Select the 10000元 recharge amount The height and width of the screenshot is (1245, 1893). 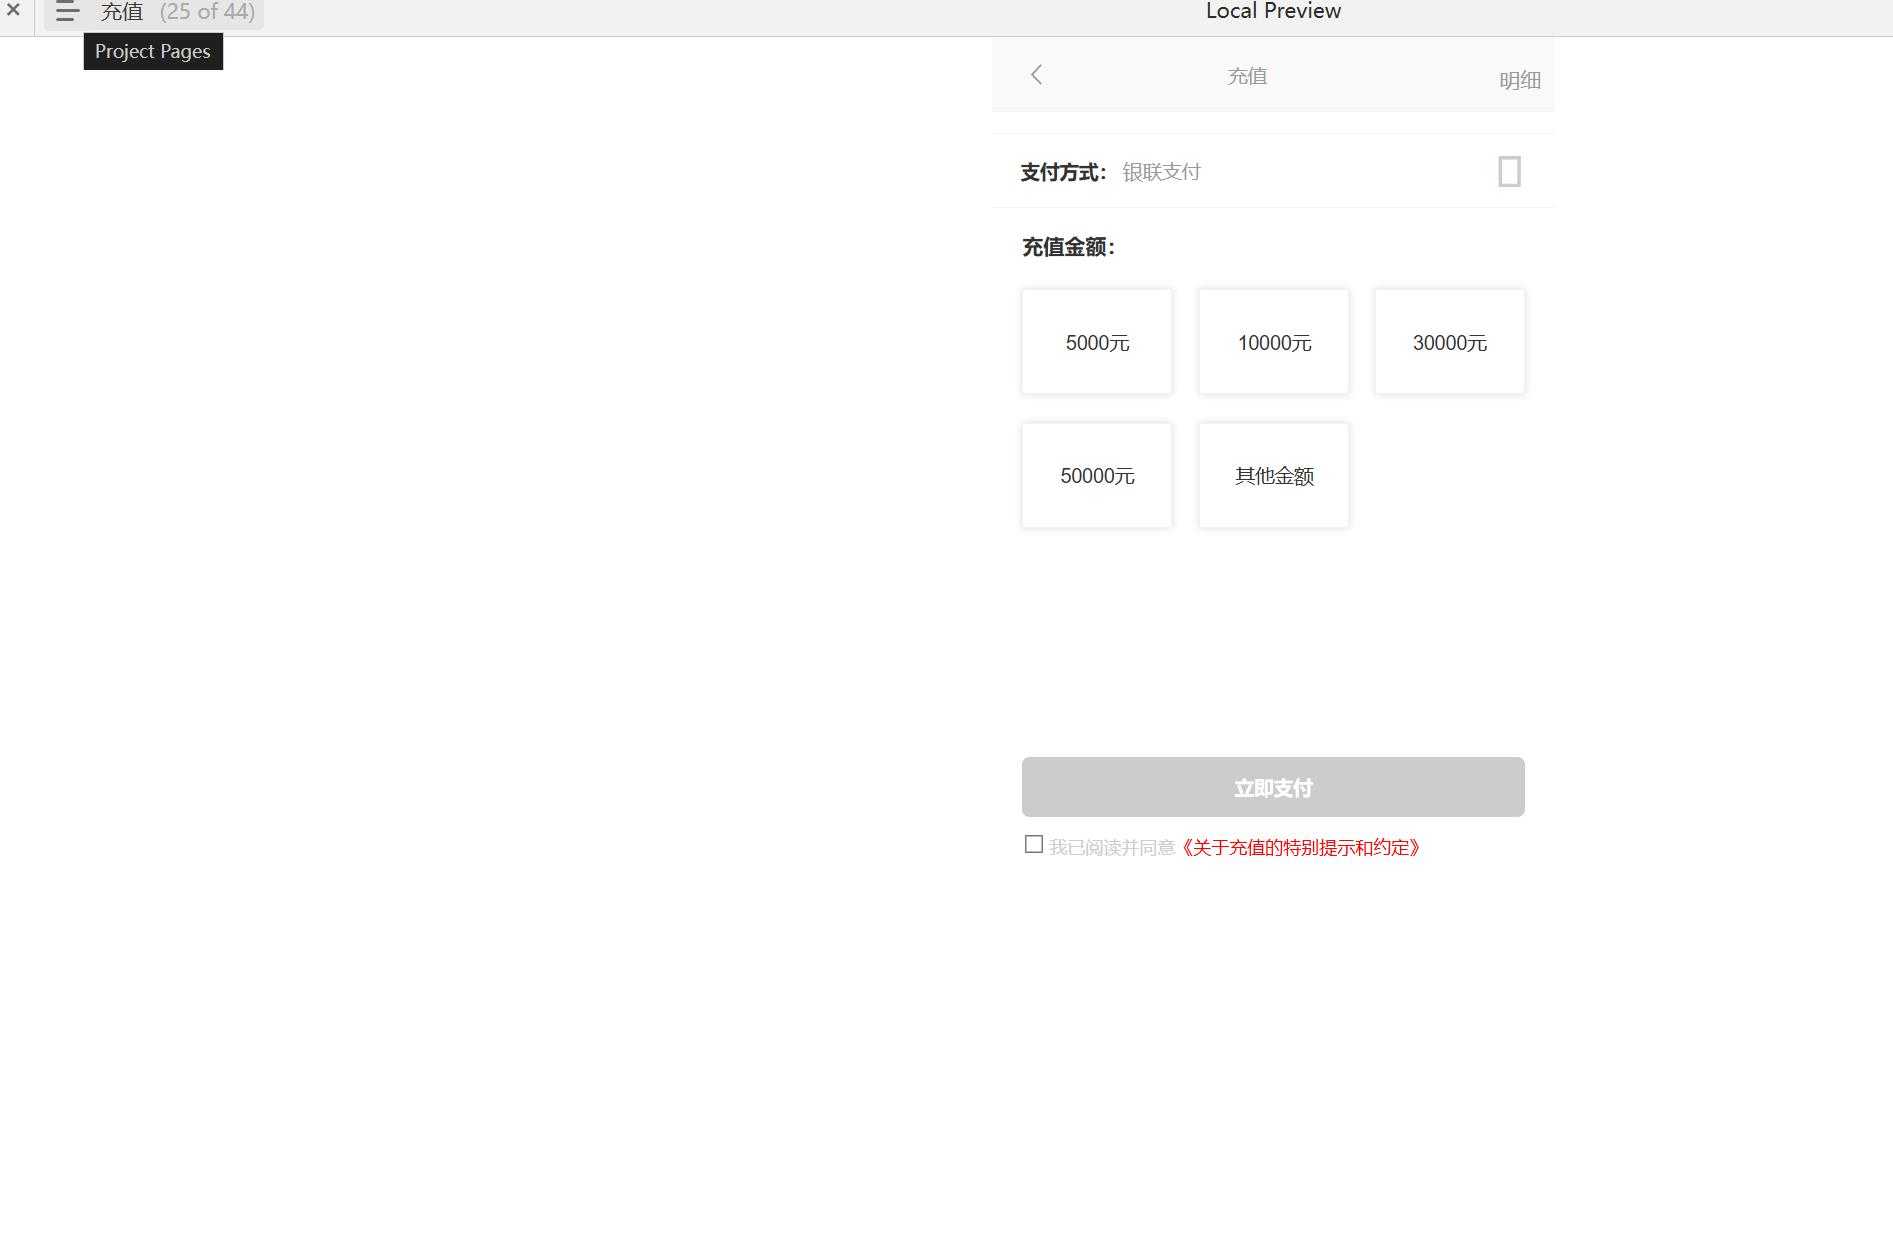pyautogui.click(x=1273, y=341)
